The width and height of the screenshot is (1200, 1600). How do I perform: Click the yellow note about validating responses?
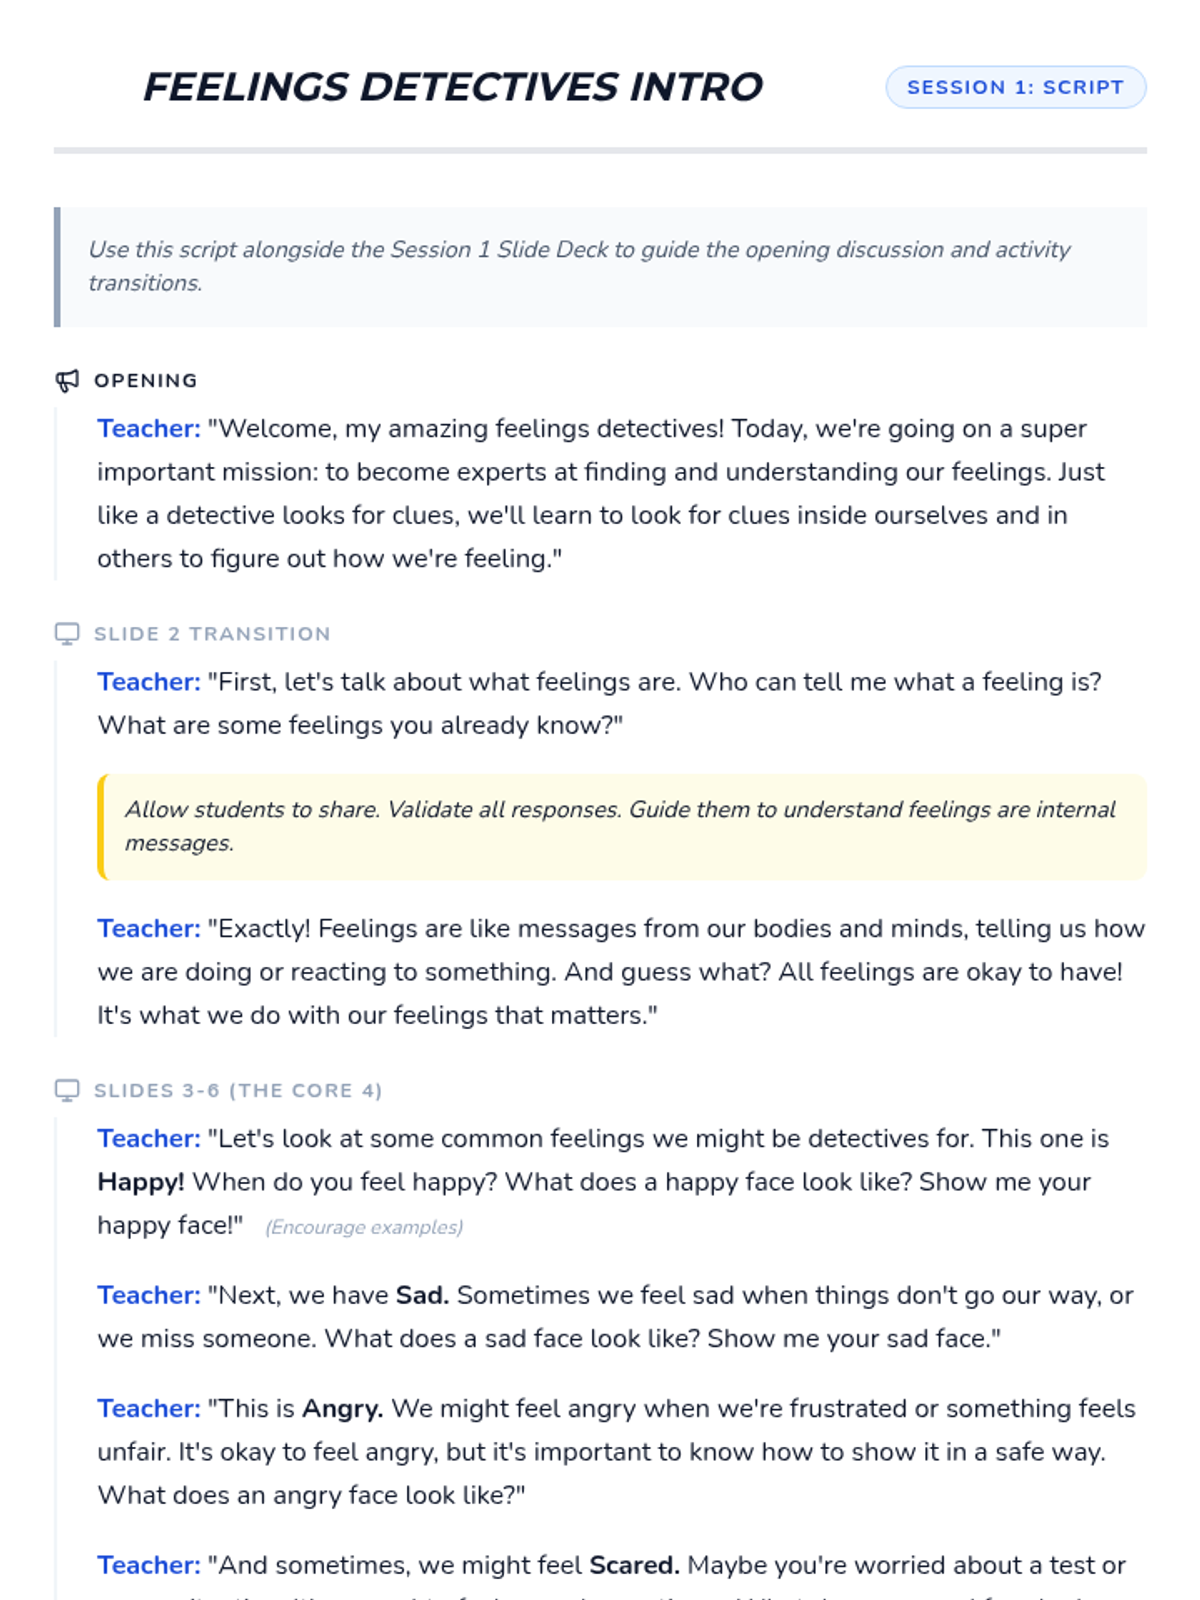(620, 826)
